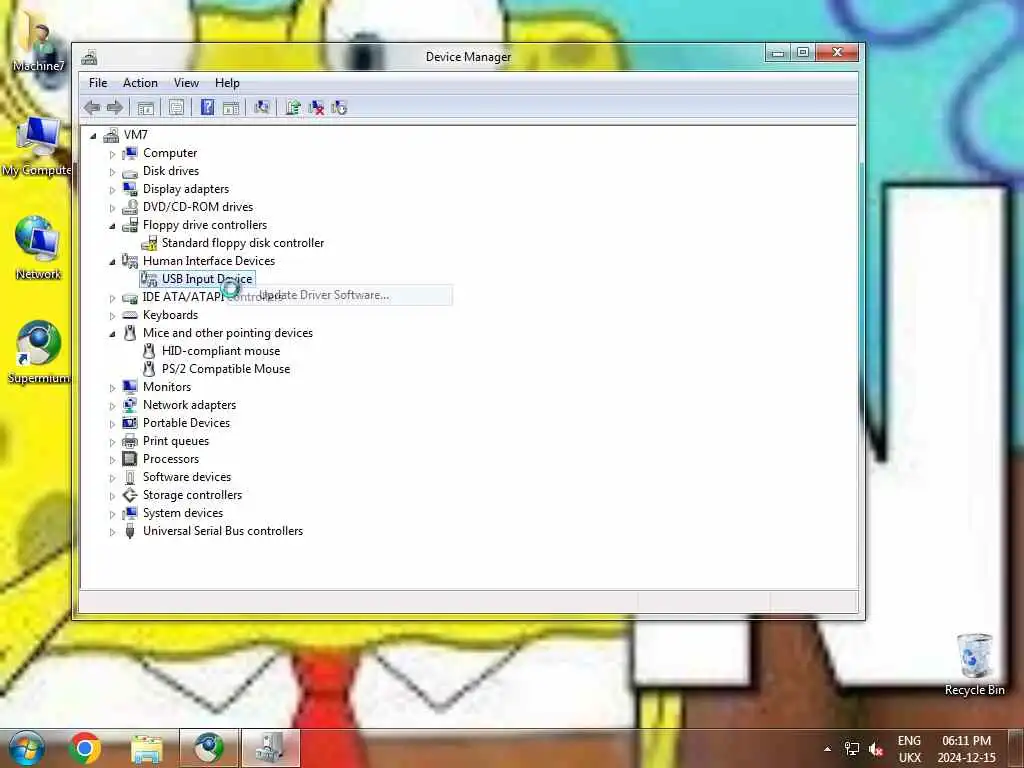Click the My Computer desktop icon

click(37, 146)
